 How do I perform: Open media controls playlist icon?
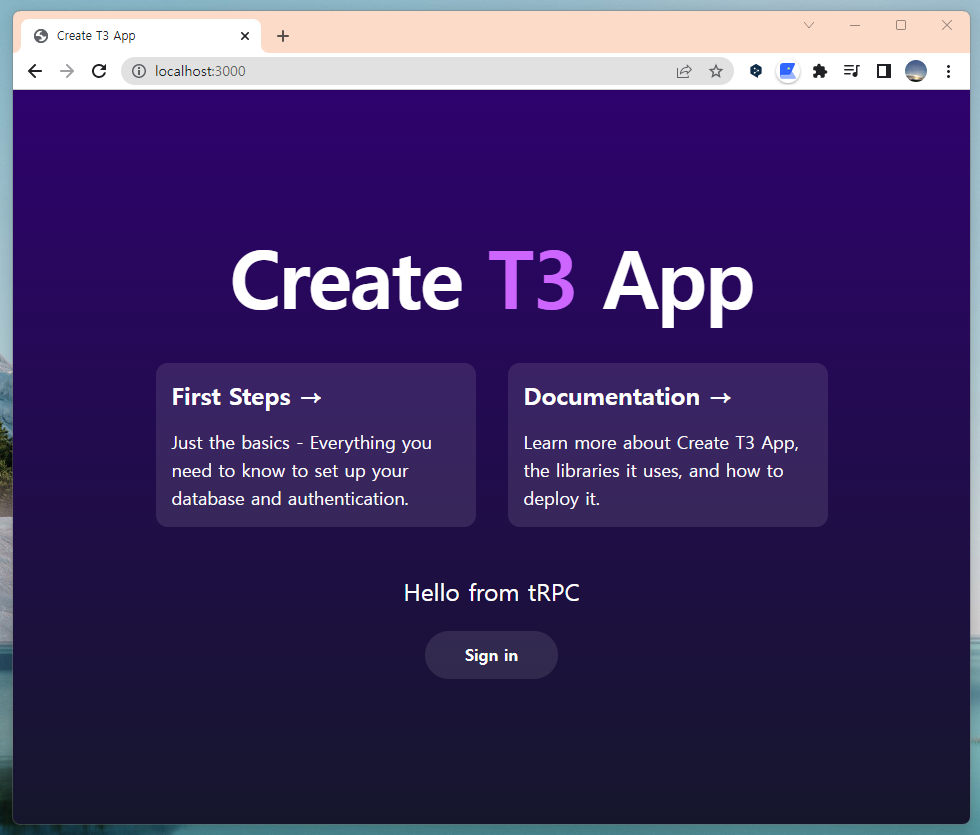coord(851,71)
